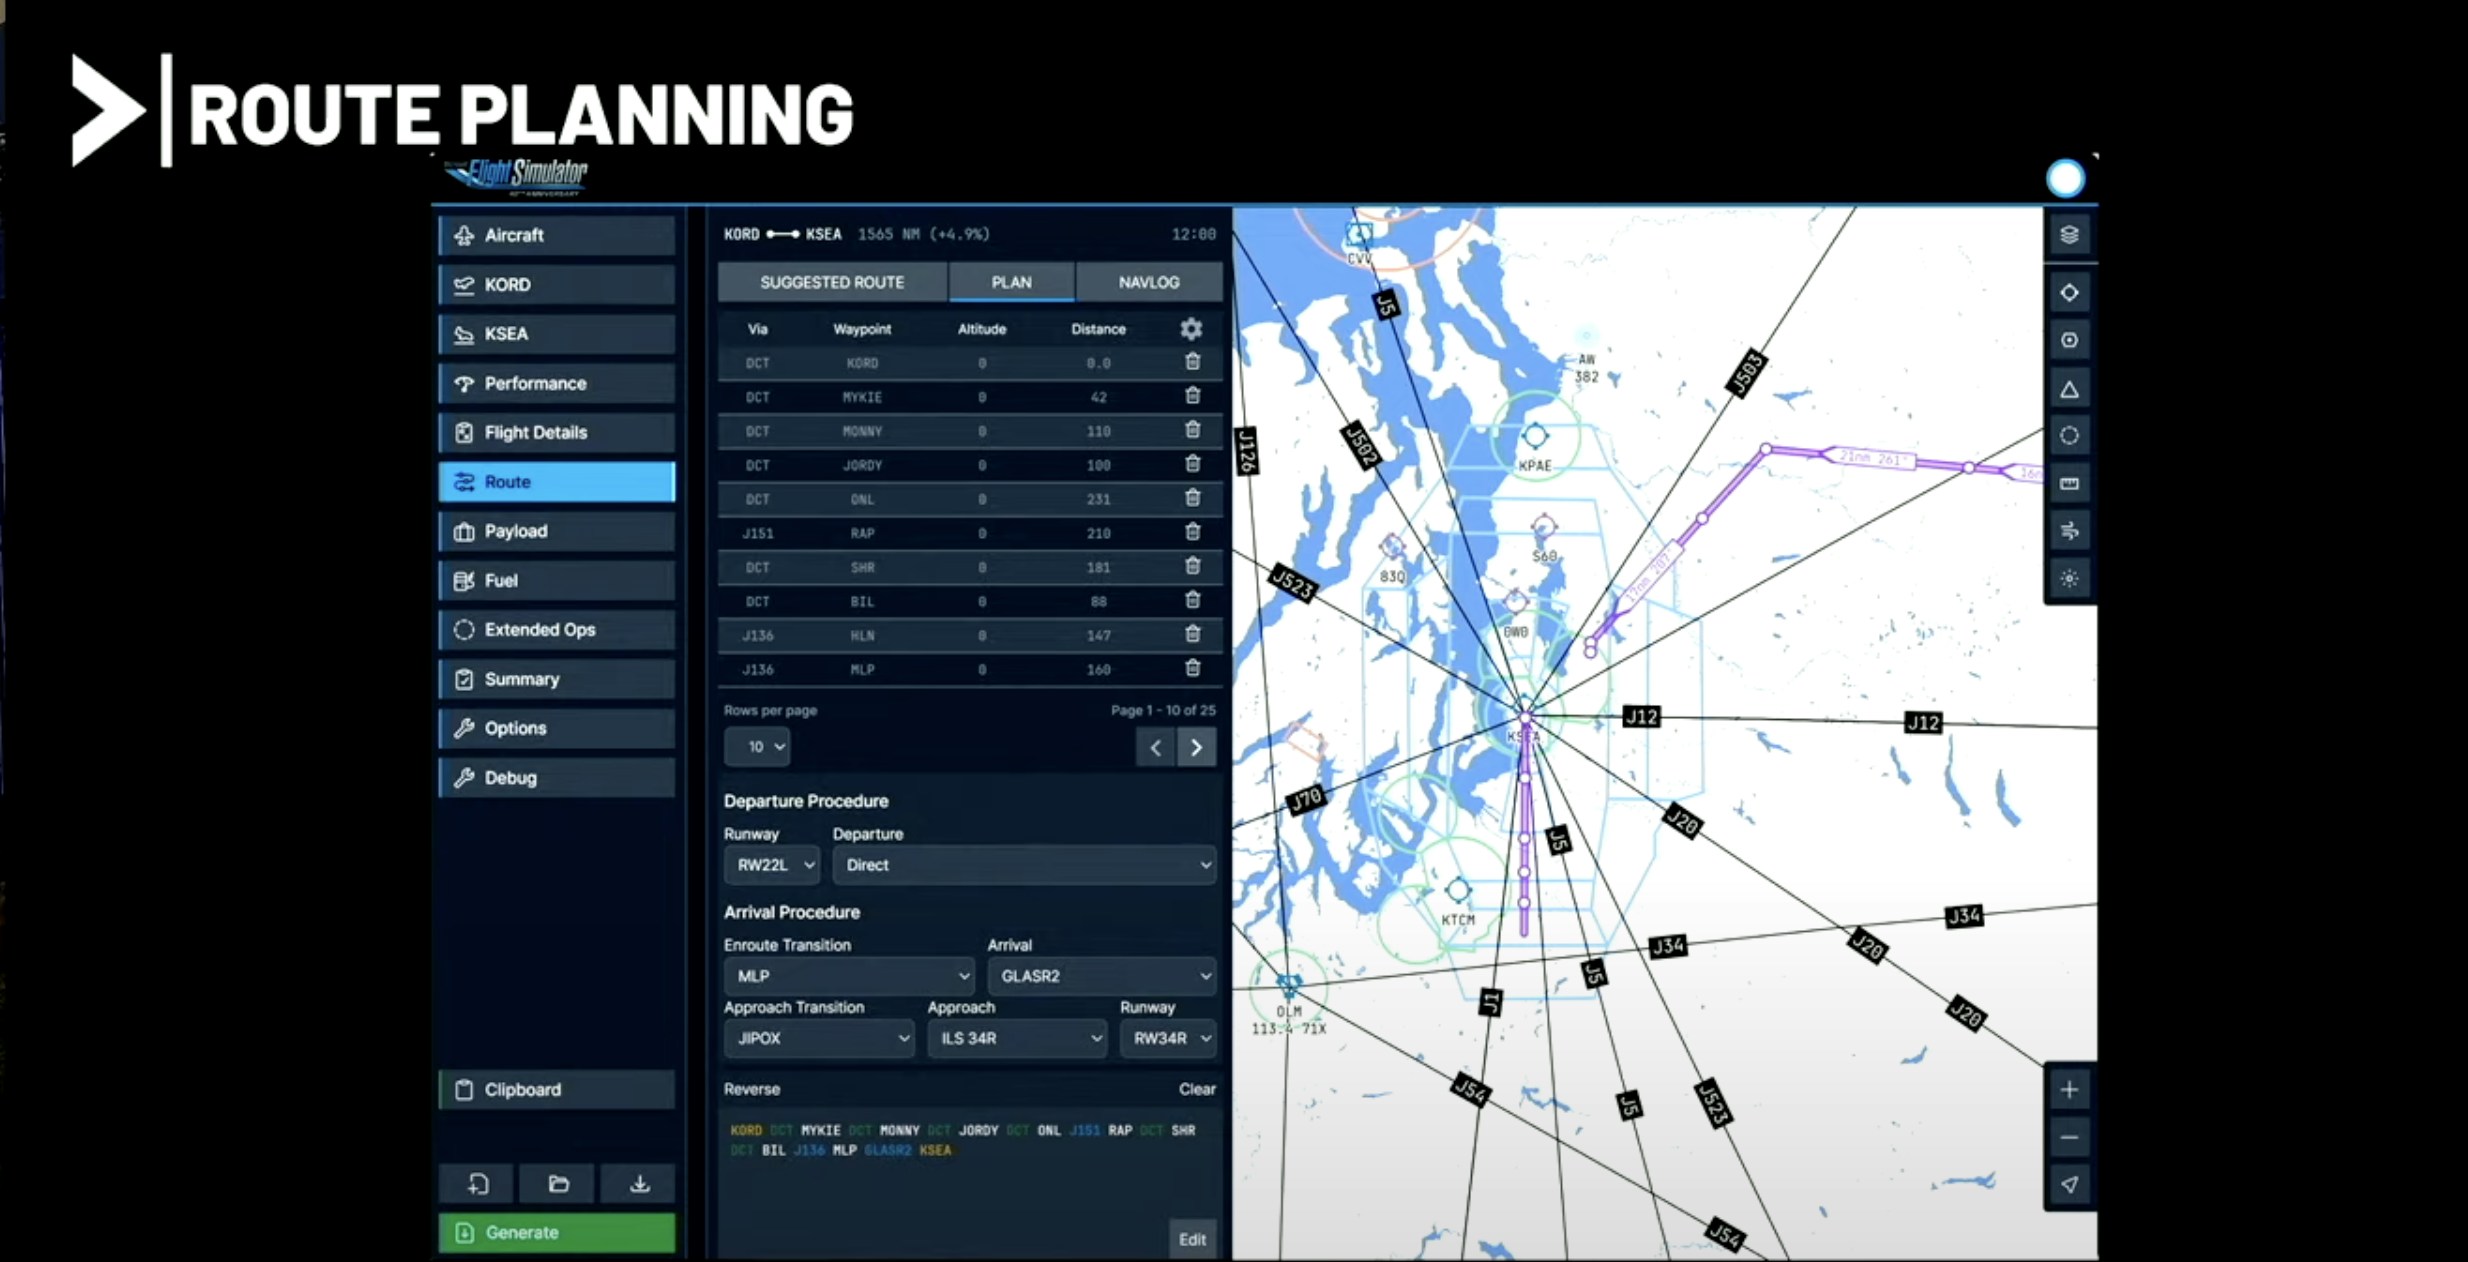Go to next page of waypoints
Viewport: 2468px width, 1262px height.
(x=1196, y=747)
